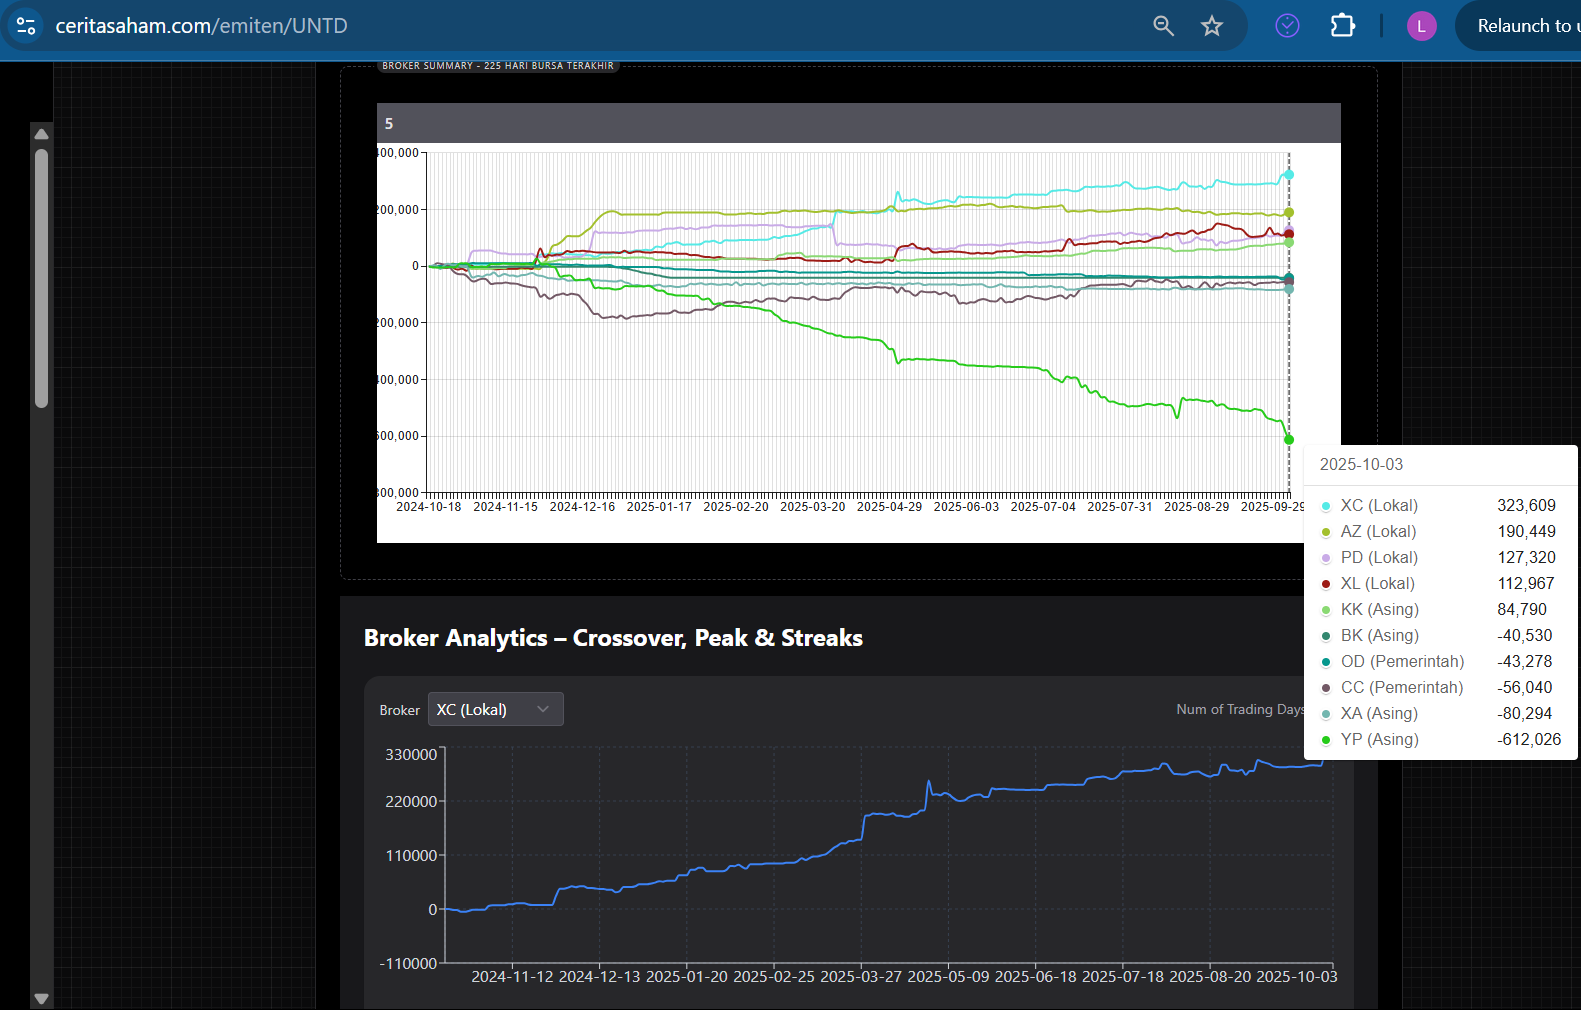Click the Broker Analytics section heading
The height and width of the screenshot is (1010, 1581).
613,638
